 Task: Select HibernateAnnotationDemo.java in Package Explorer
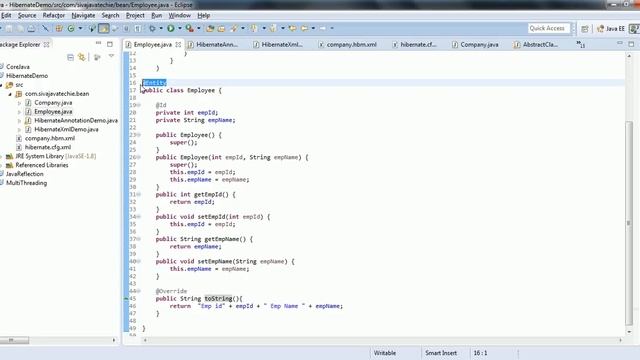(x=76, y=120)
